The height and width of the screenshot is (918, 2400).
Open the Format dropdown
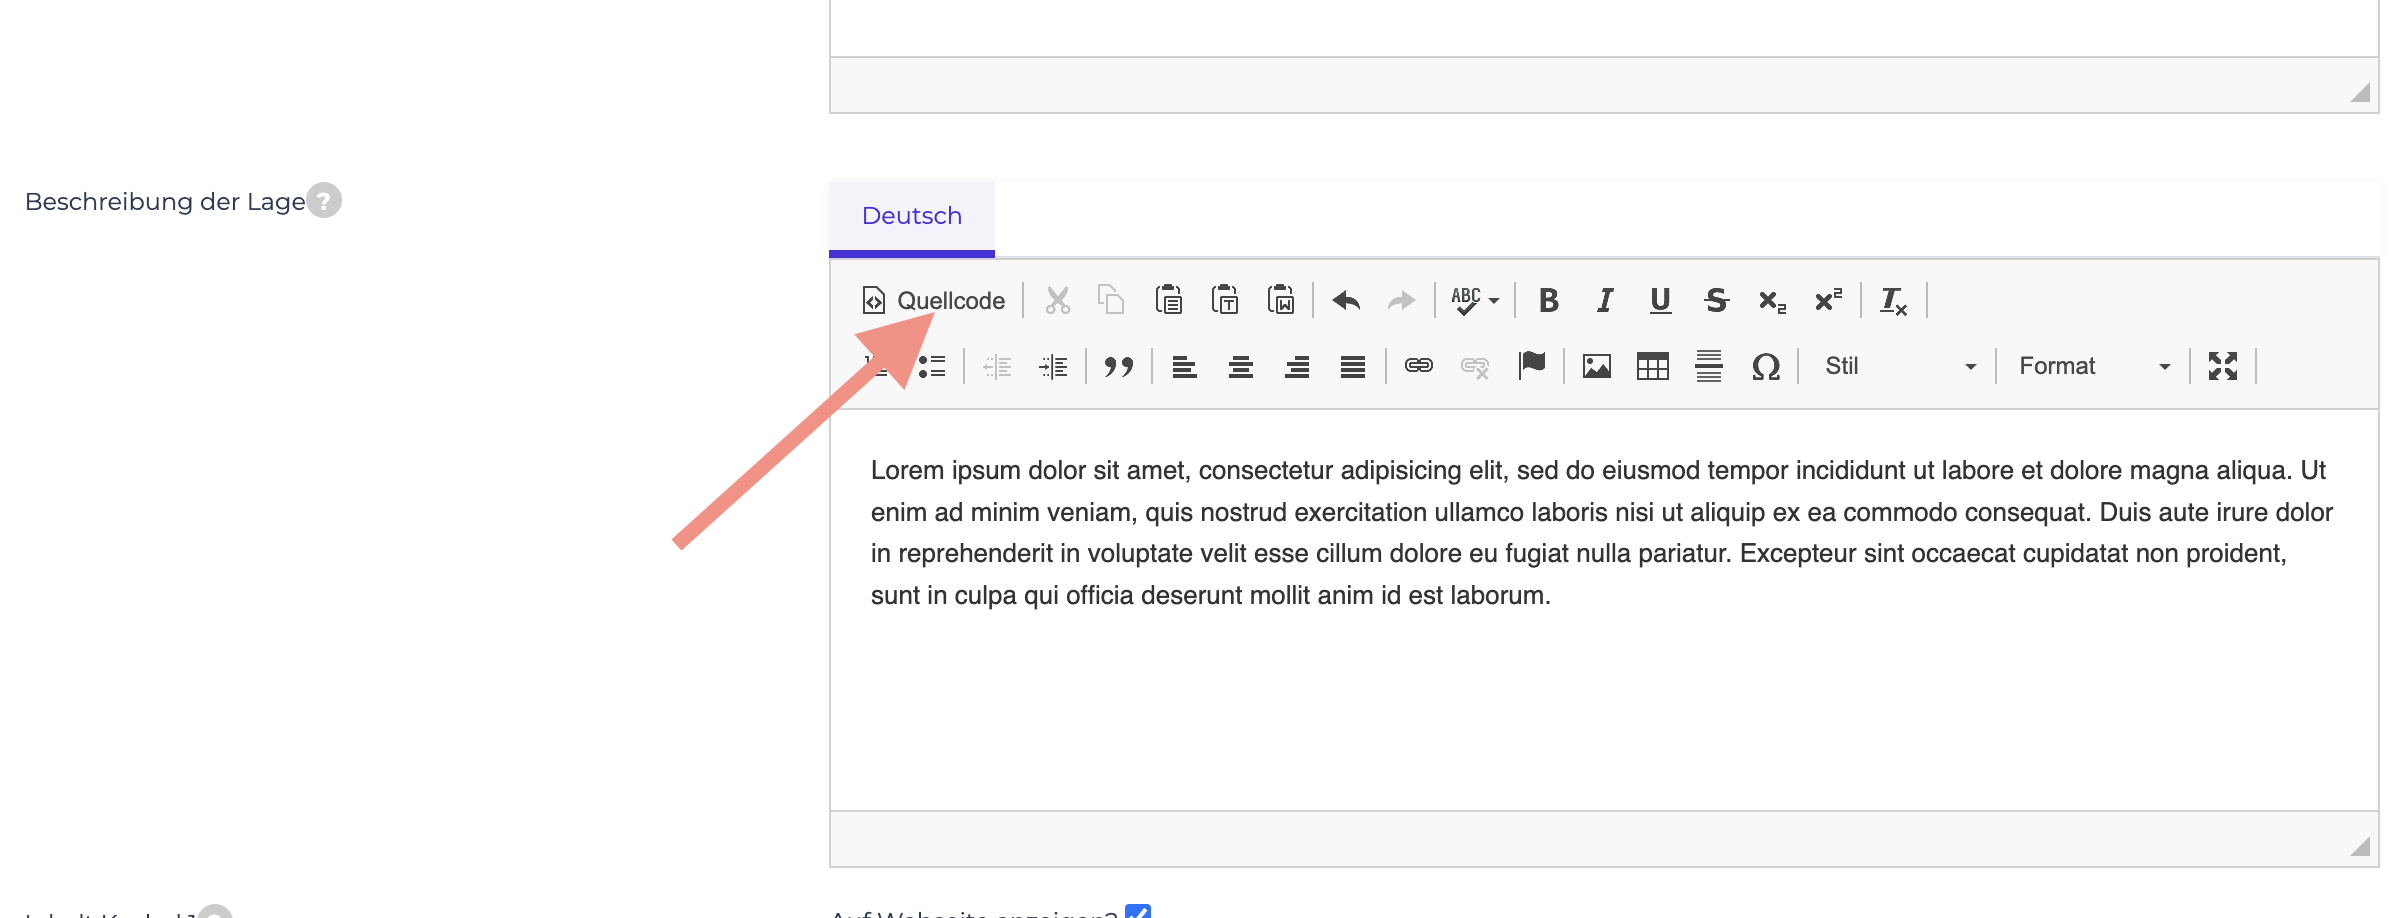point(2094,366)
